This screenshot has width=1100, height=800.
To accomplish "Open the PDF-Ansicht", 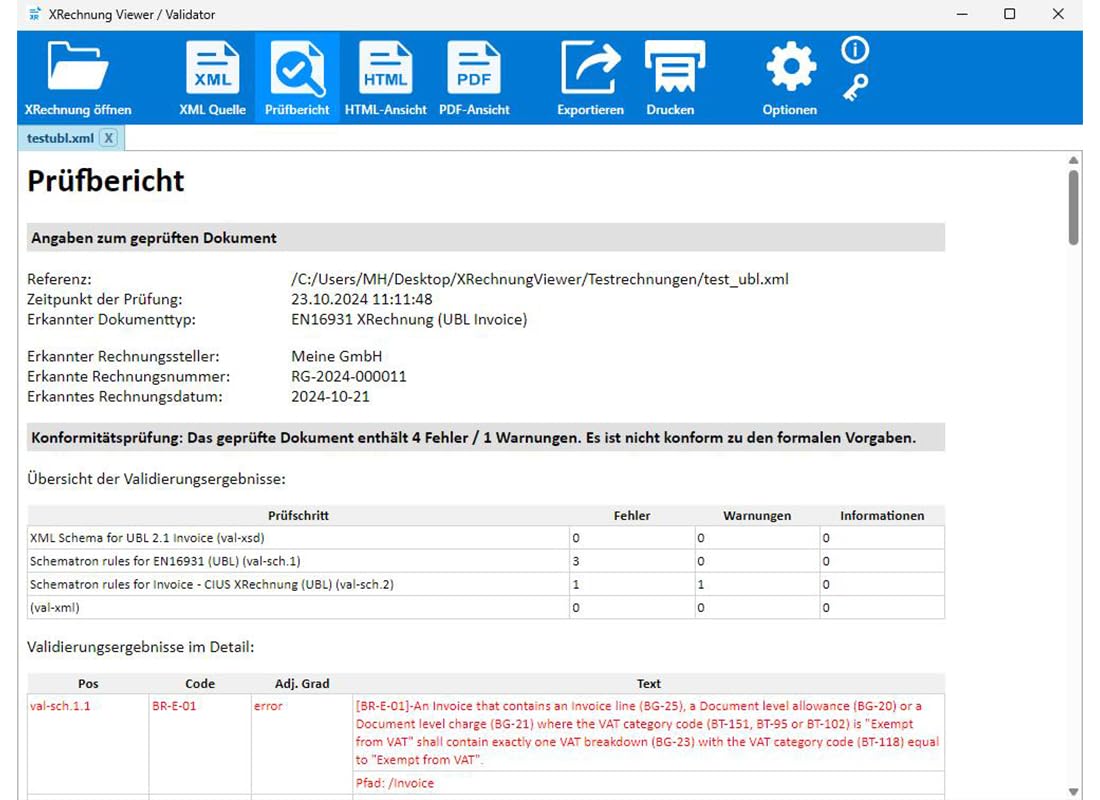I will (x=474, y=78).
